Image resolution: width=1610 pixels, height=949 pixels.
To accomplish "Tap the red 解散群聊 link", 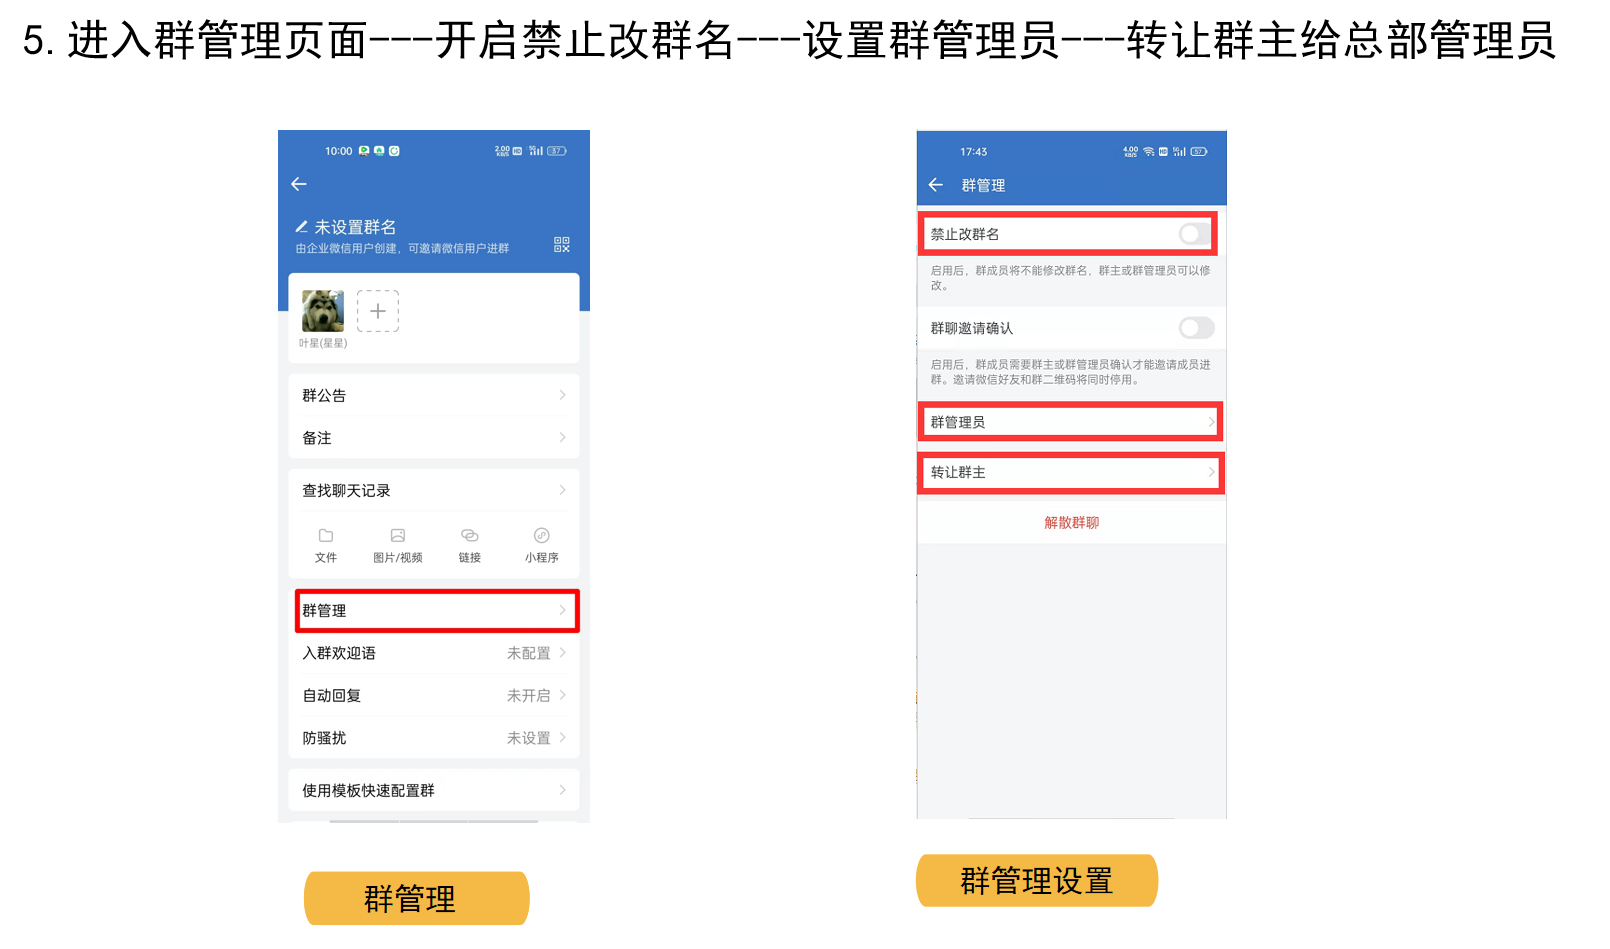I will (x=1071, y=522).
